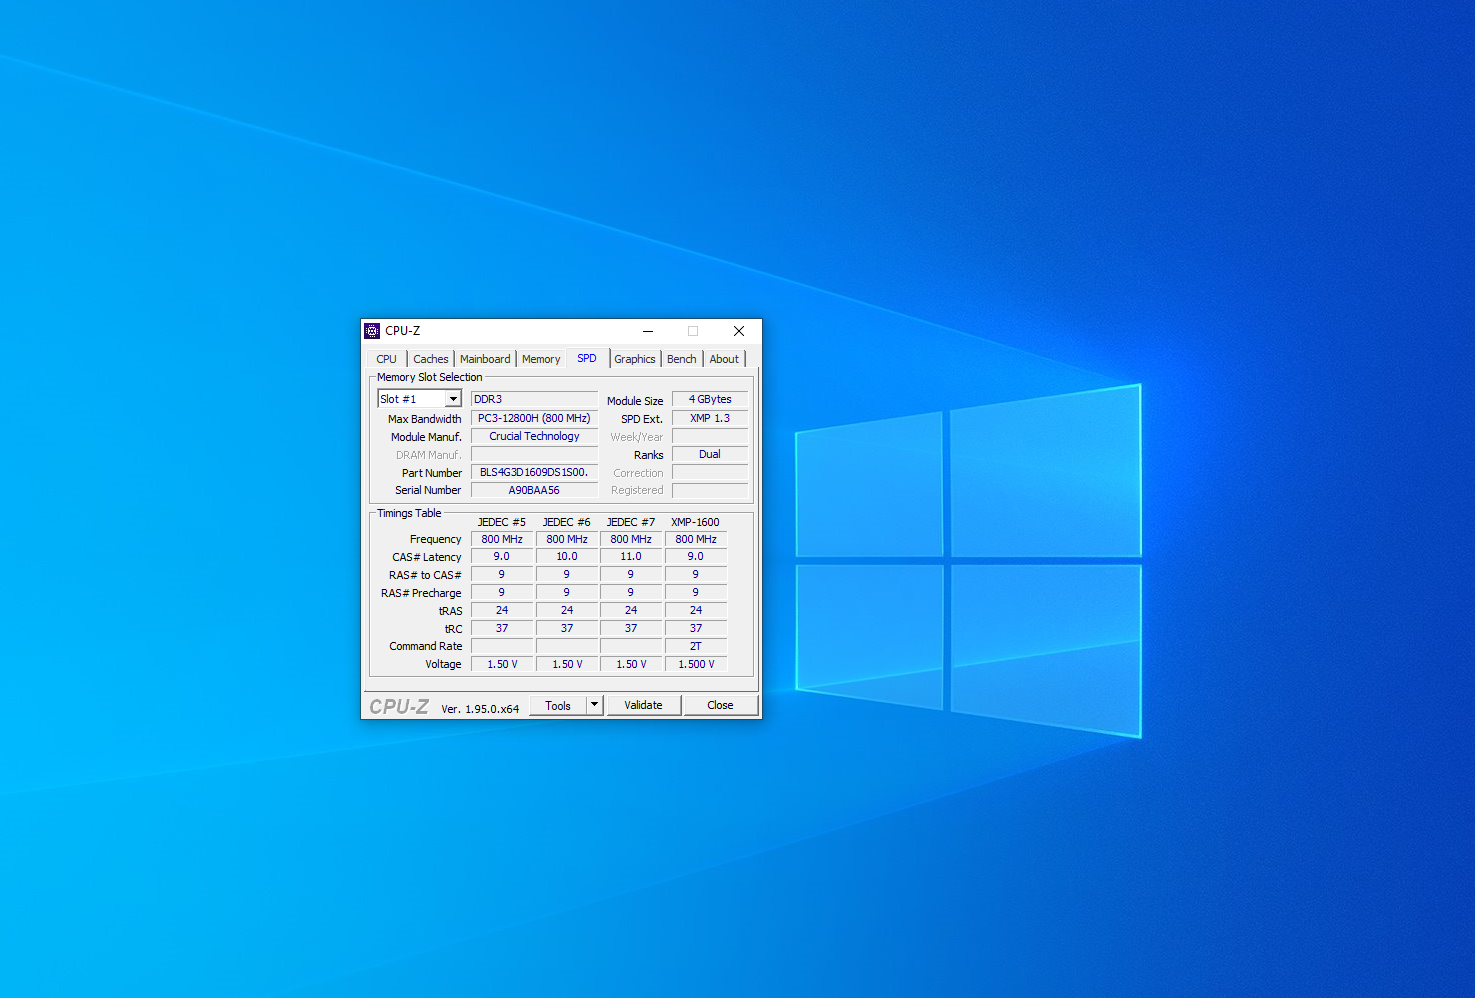Click the CPU-Z title bar app icon
This screenshot has height=998, width=1475.
pos(372,331)
